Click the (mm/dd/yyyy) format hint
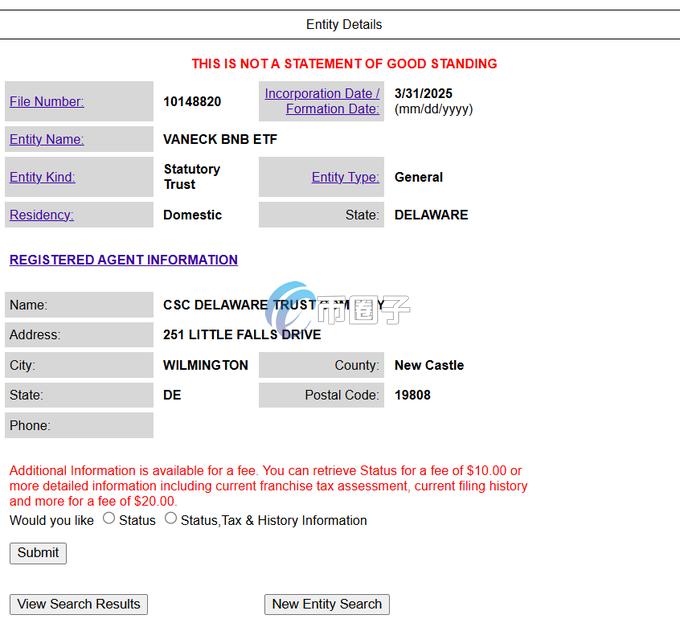 point(433,109)
